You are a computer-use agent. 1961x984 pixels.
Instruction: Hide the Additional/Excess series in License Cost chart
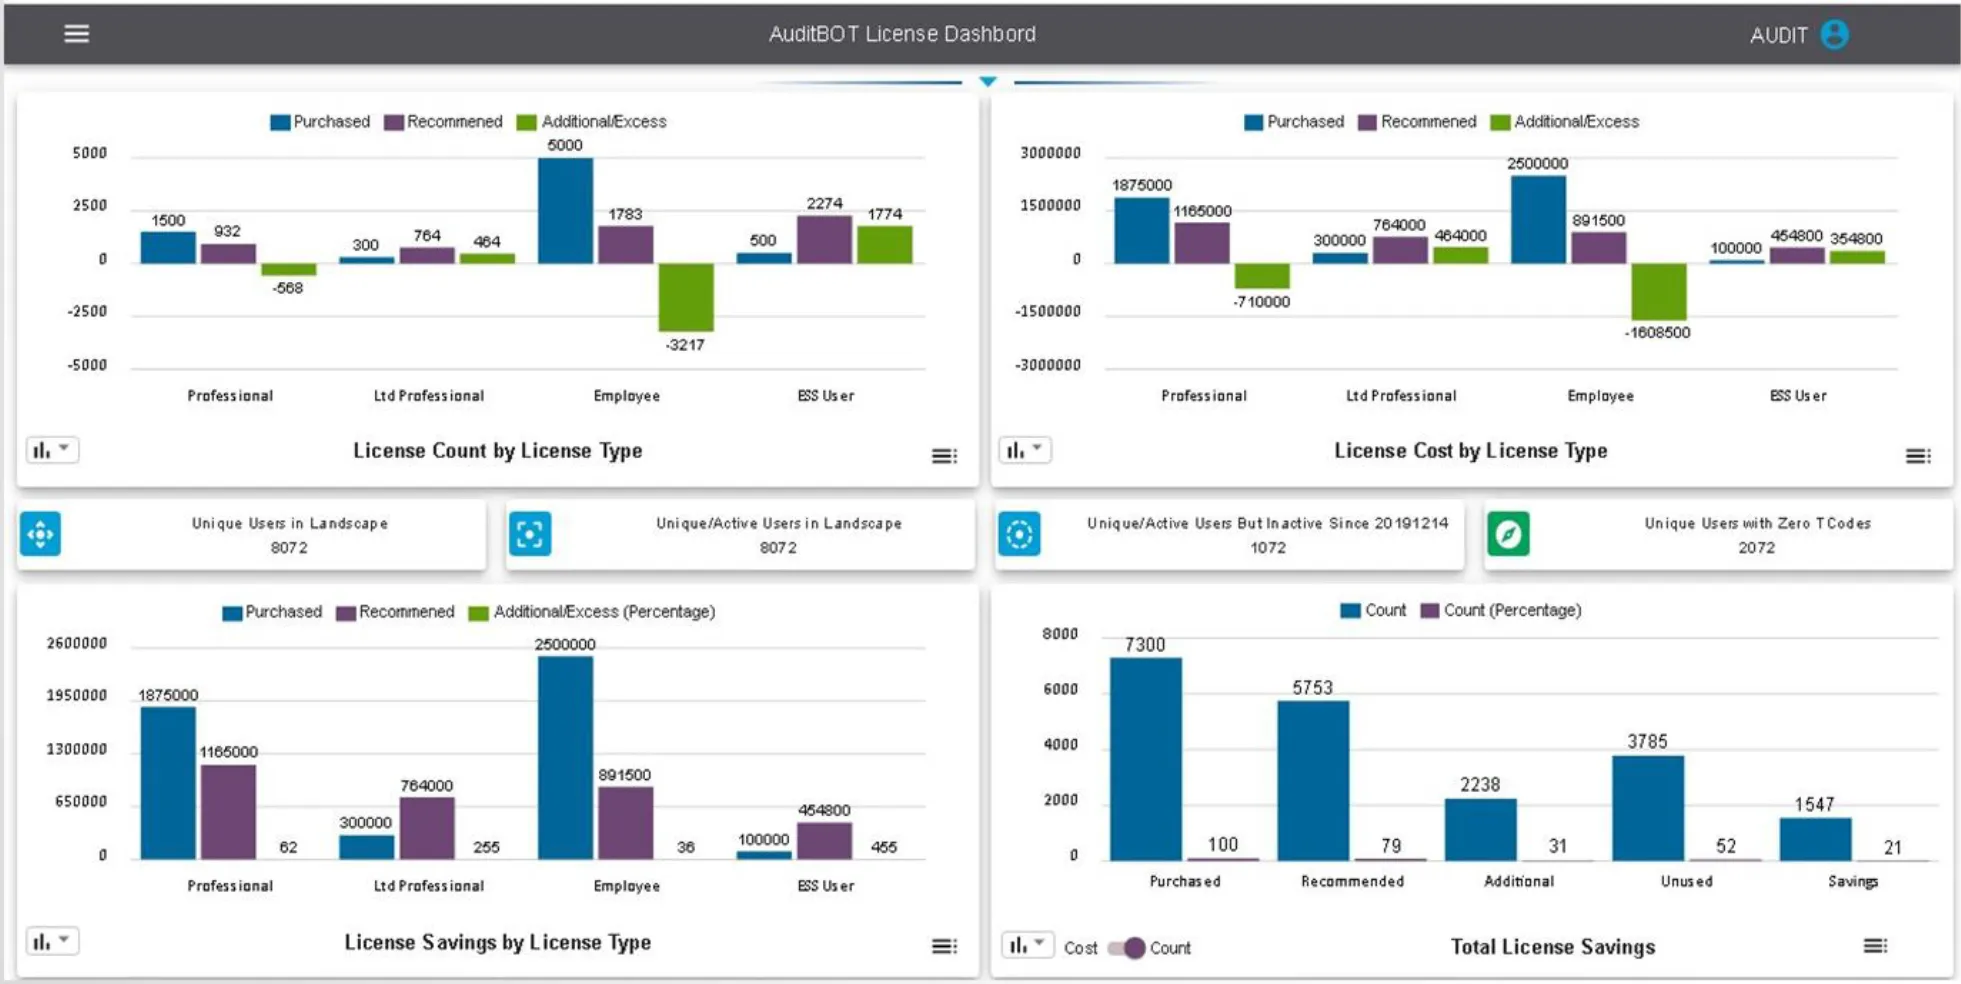pos(1564,121)
